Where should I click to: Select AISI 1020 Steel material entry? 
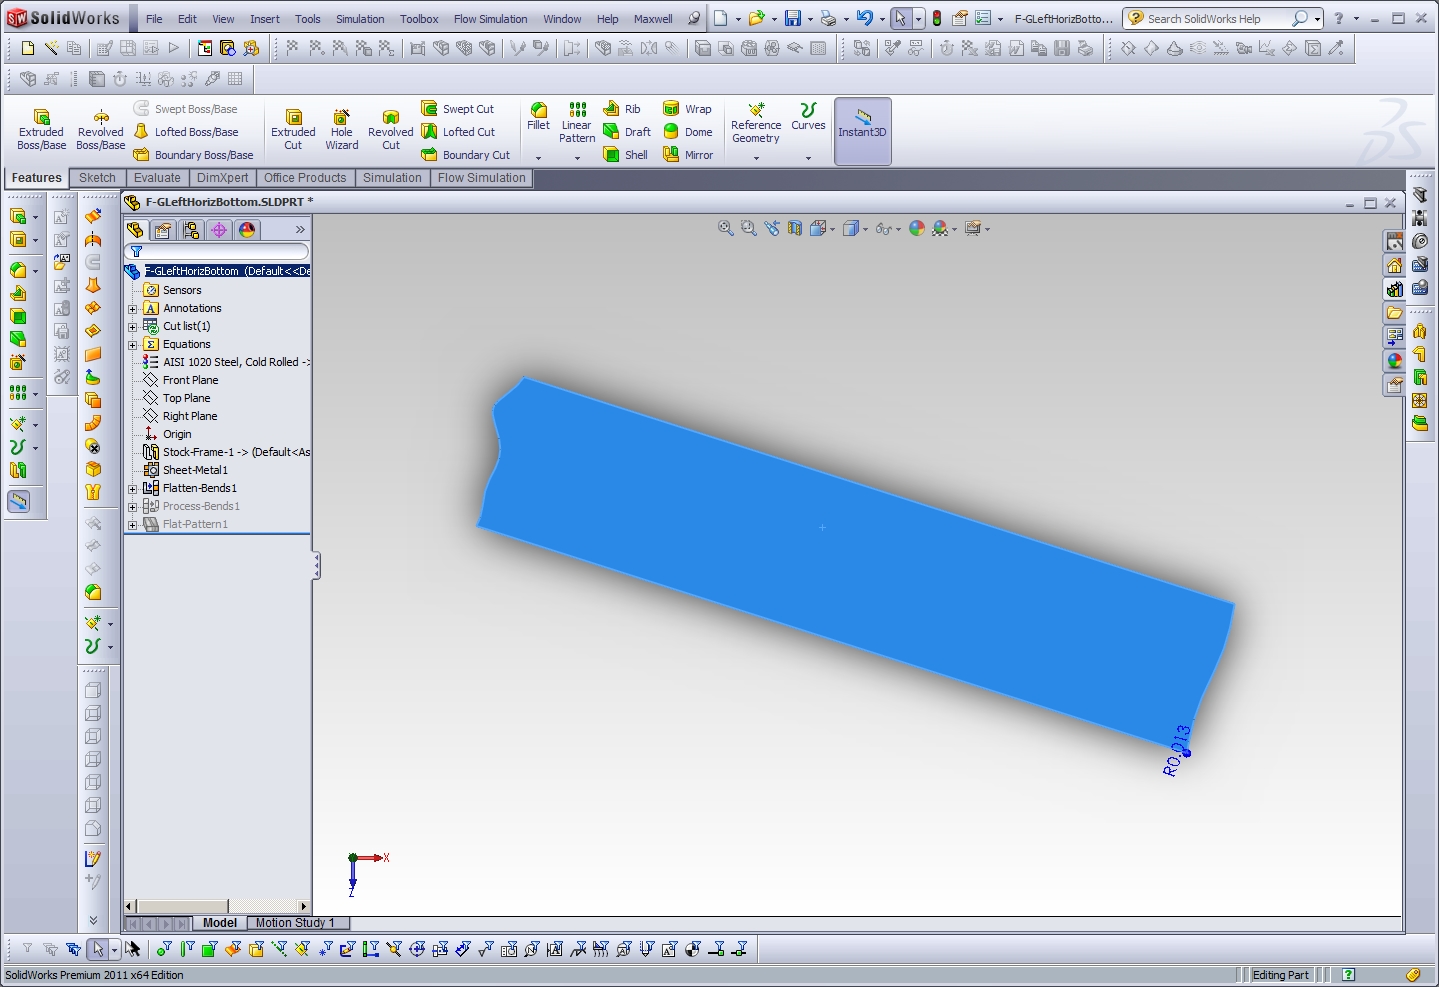point(230,362)
